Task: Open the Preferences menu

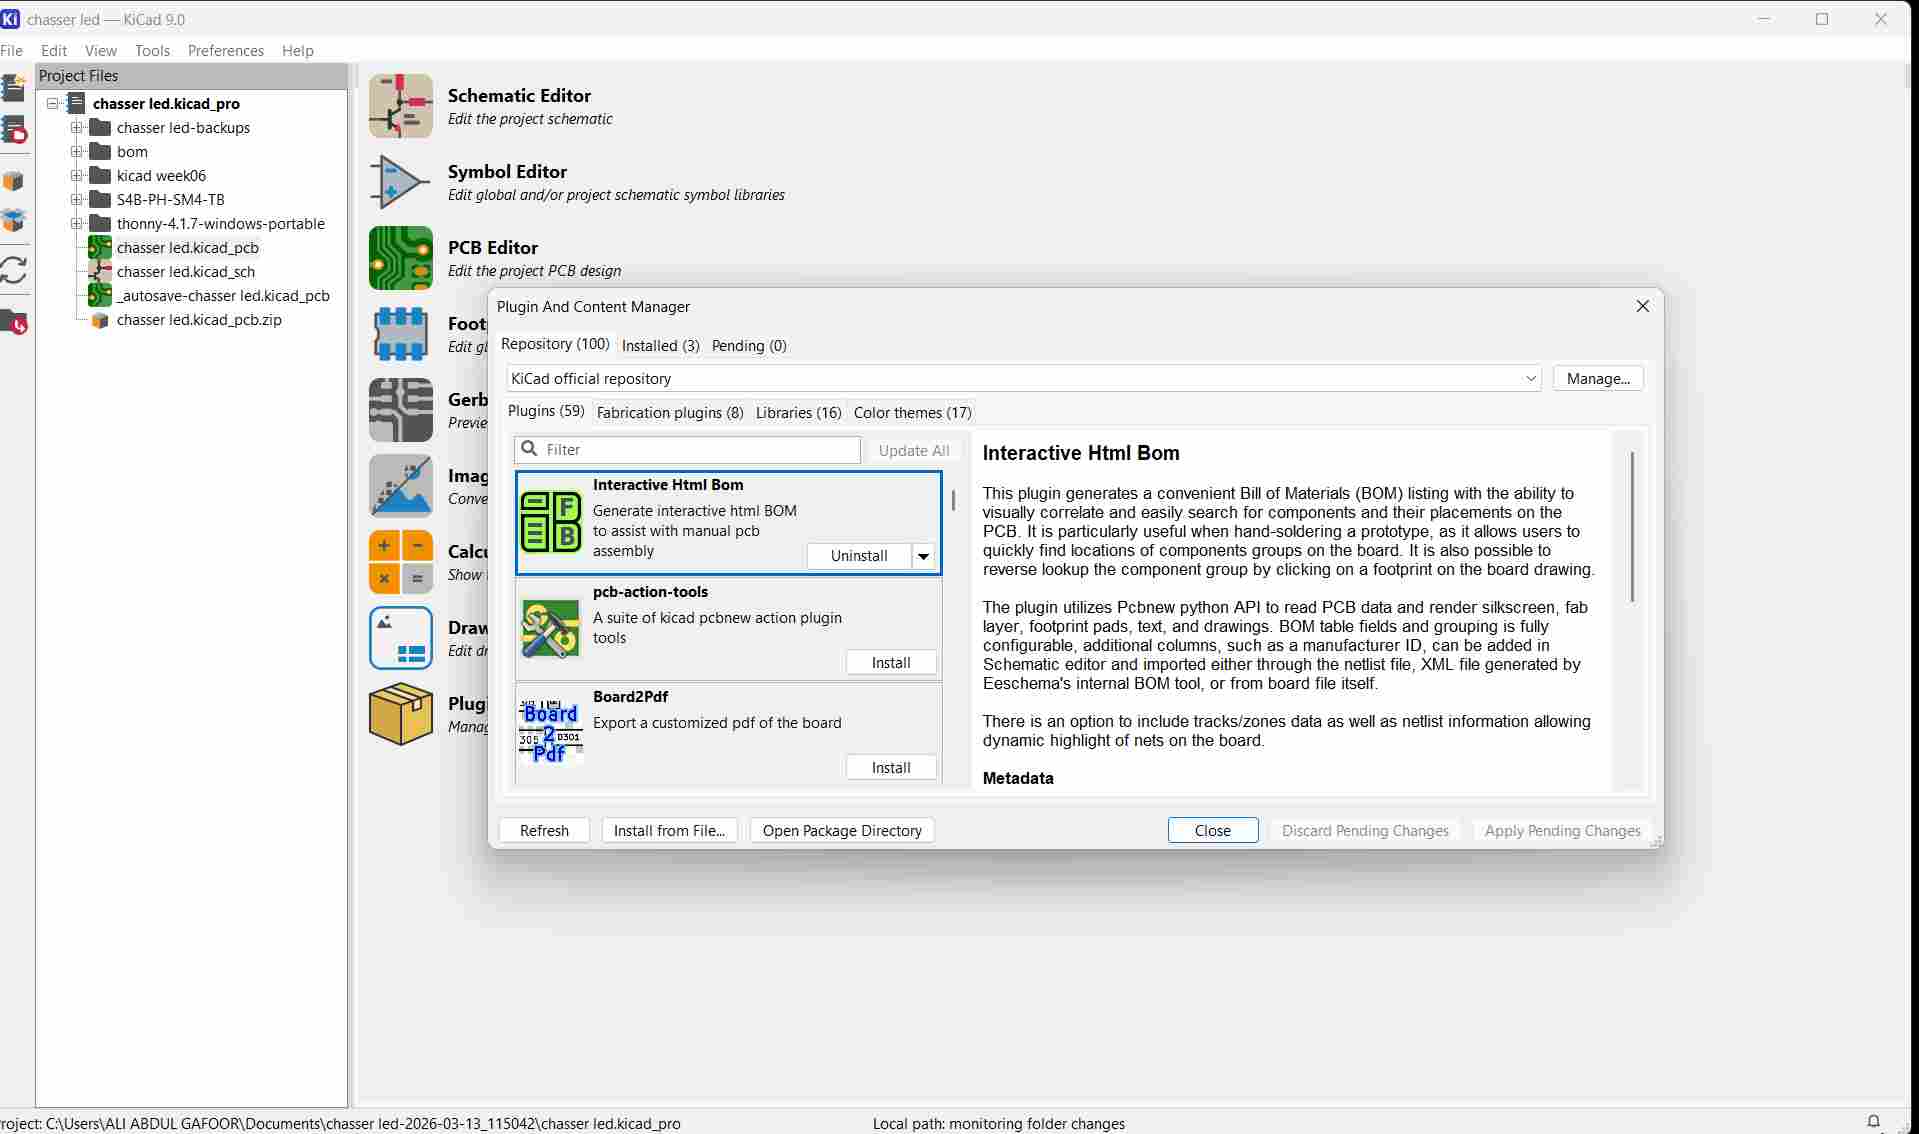Action: [226, 50]
